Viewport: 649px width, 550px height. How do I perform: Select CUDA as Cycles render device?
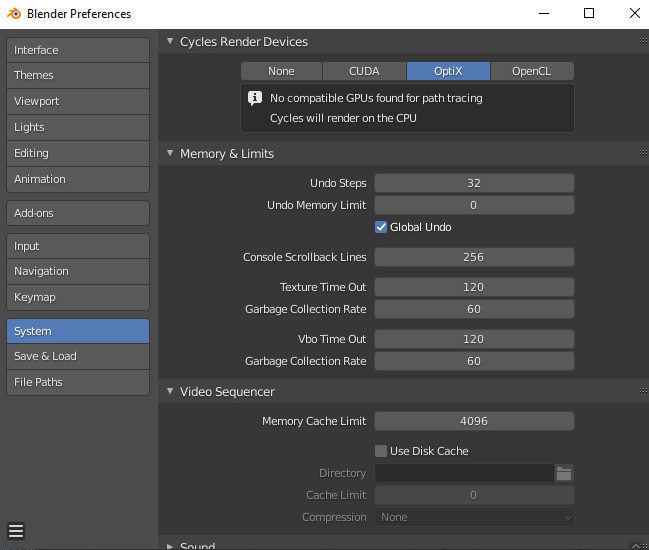click(x=364, y=71)
